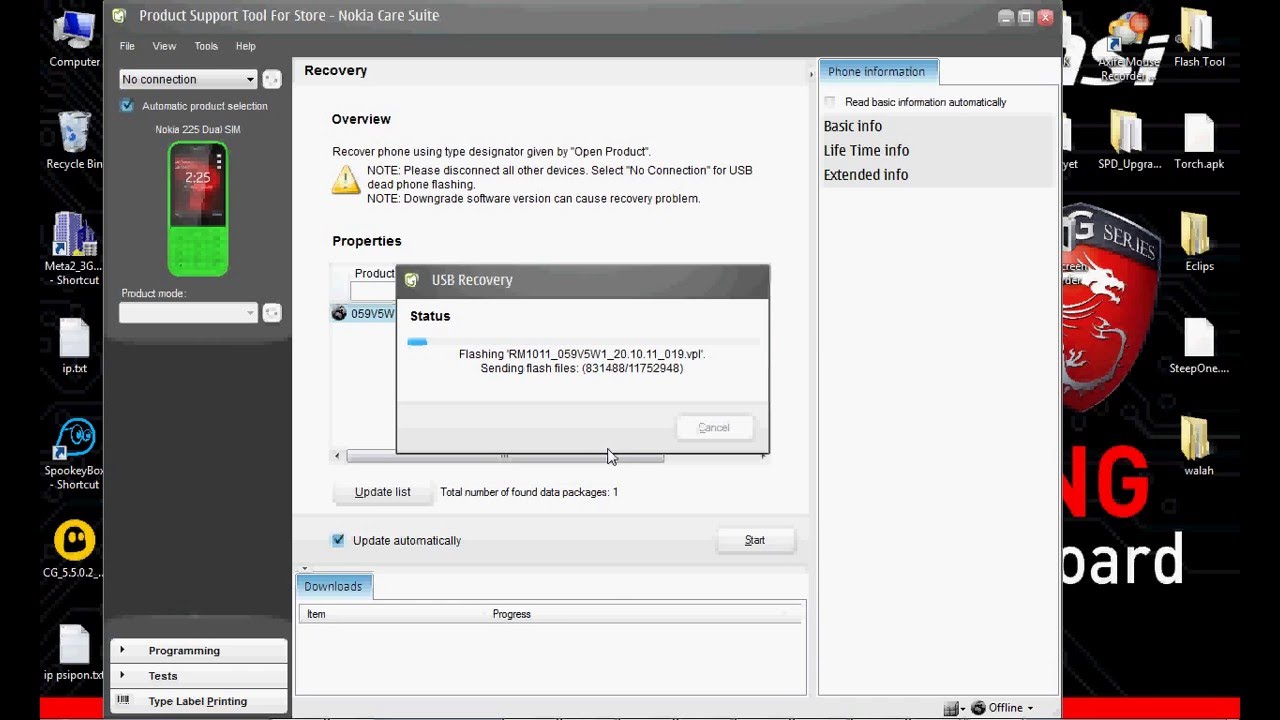Open the ip psipon.txt desktop file

[74, 652]
